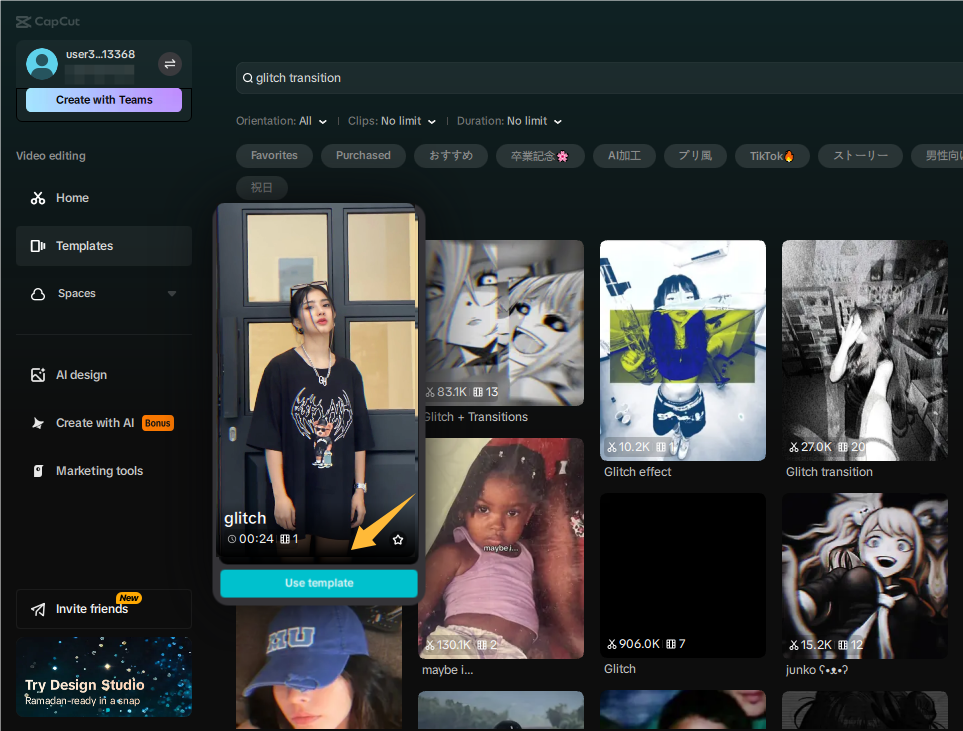
Task: Click the 15.2K usage count
Action: 811,645
